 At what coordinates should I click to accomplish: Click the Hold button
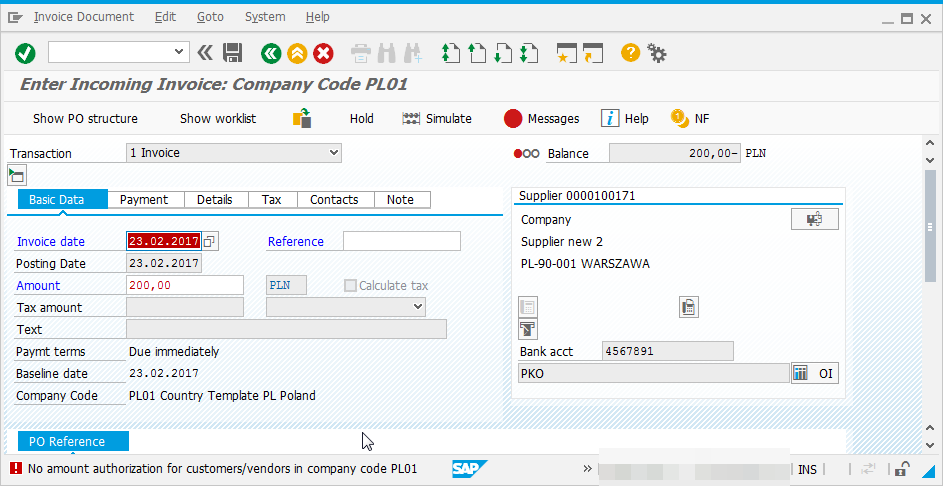click(x=361, y=118)
